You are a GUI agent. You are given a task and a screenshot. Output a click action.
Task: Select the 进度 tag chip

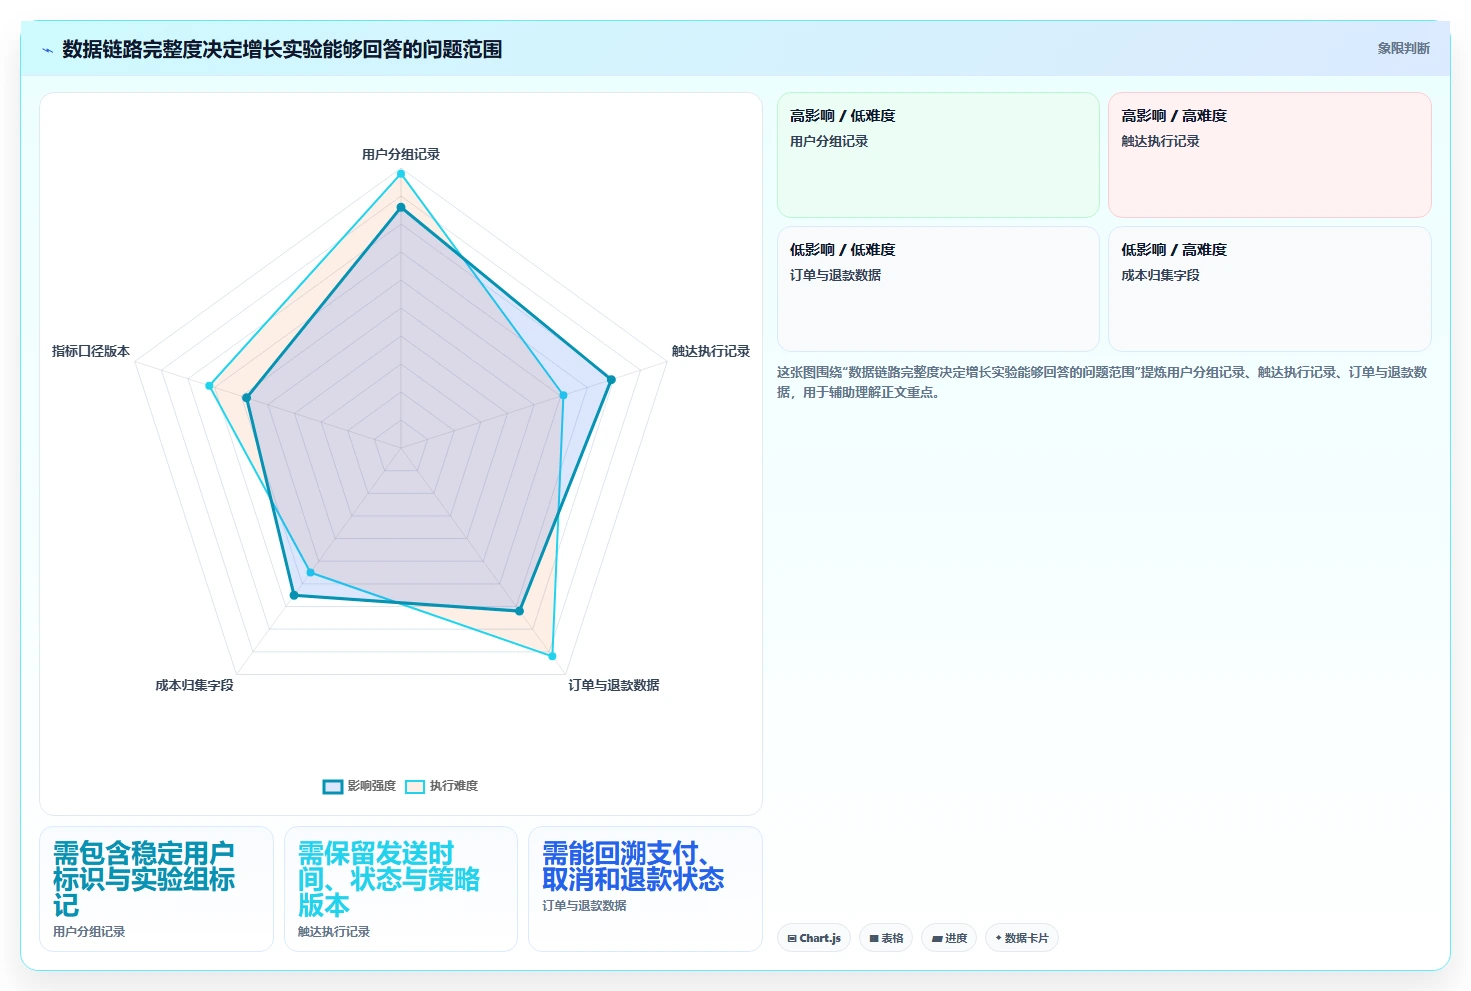pyautogui.click(x=950, y=938)
